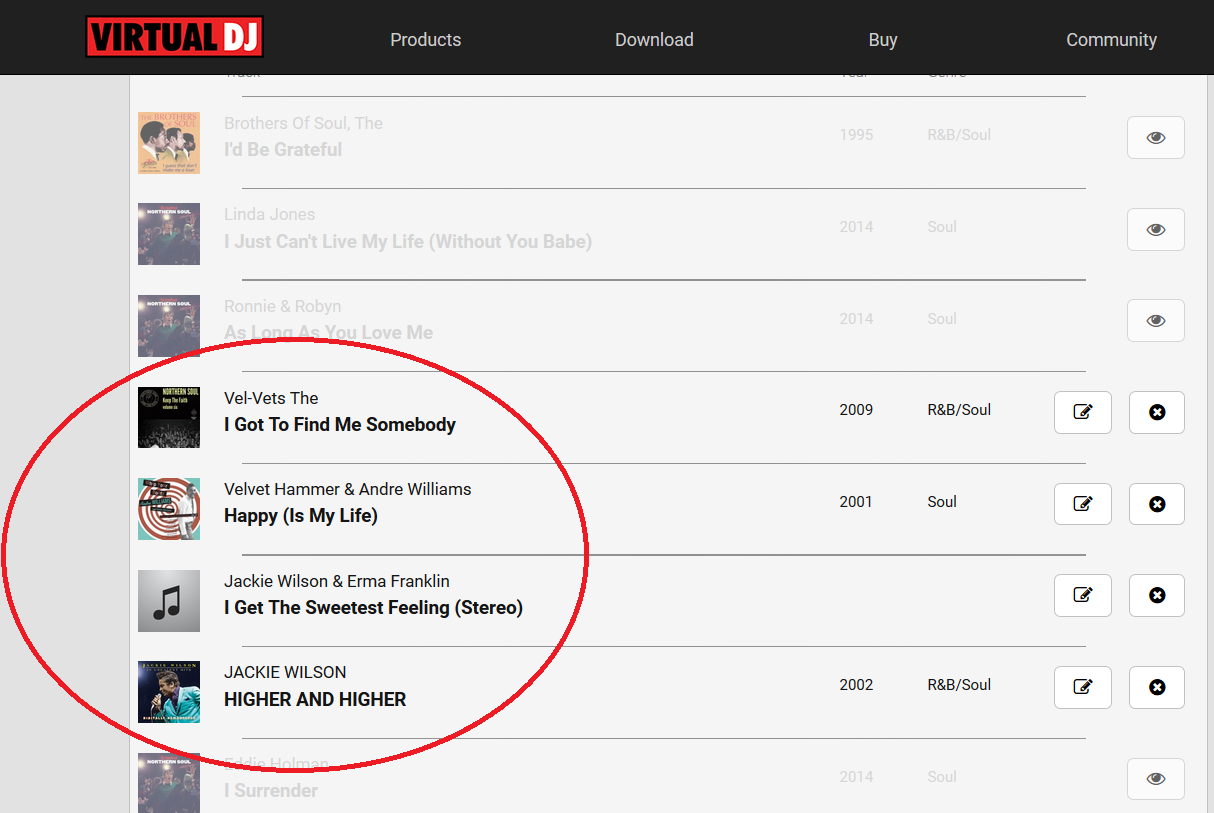
Task: Open I Just Can't Live My Life title
Action: [x=408, y=242]
